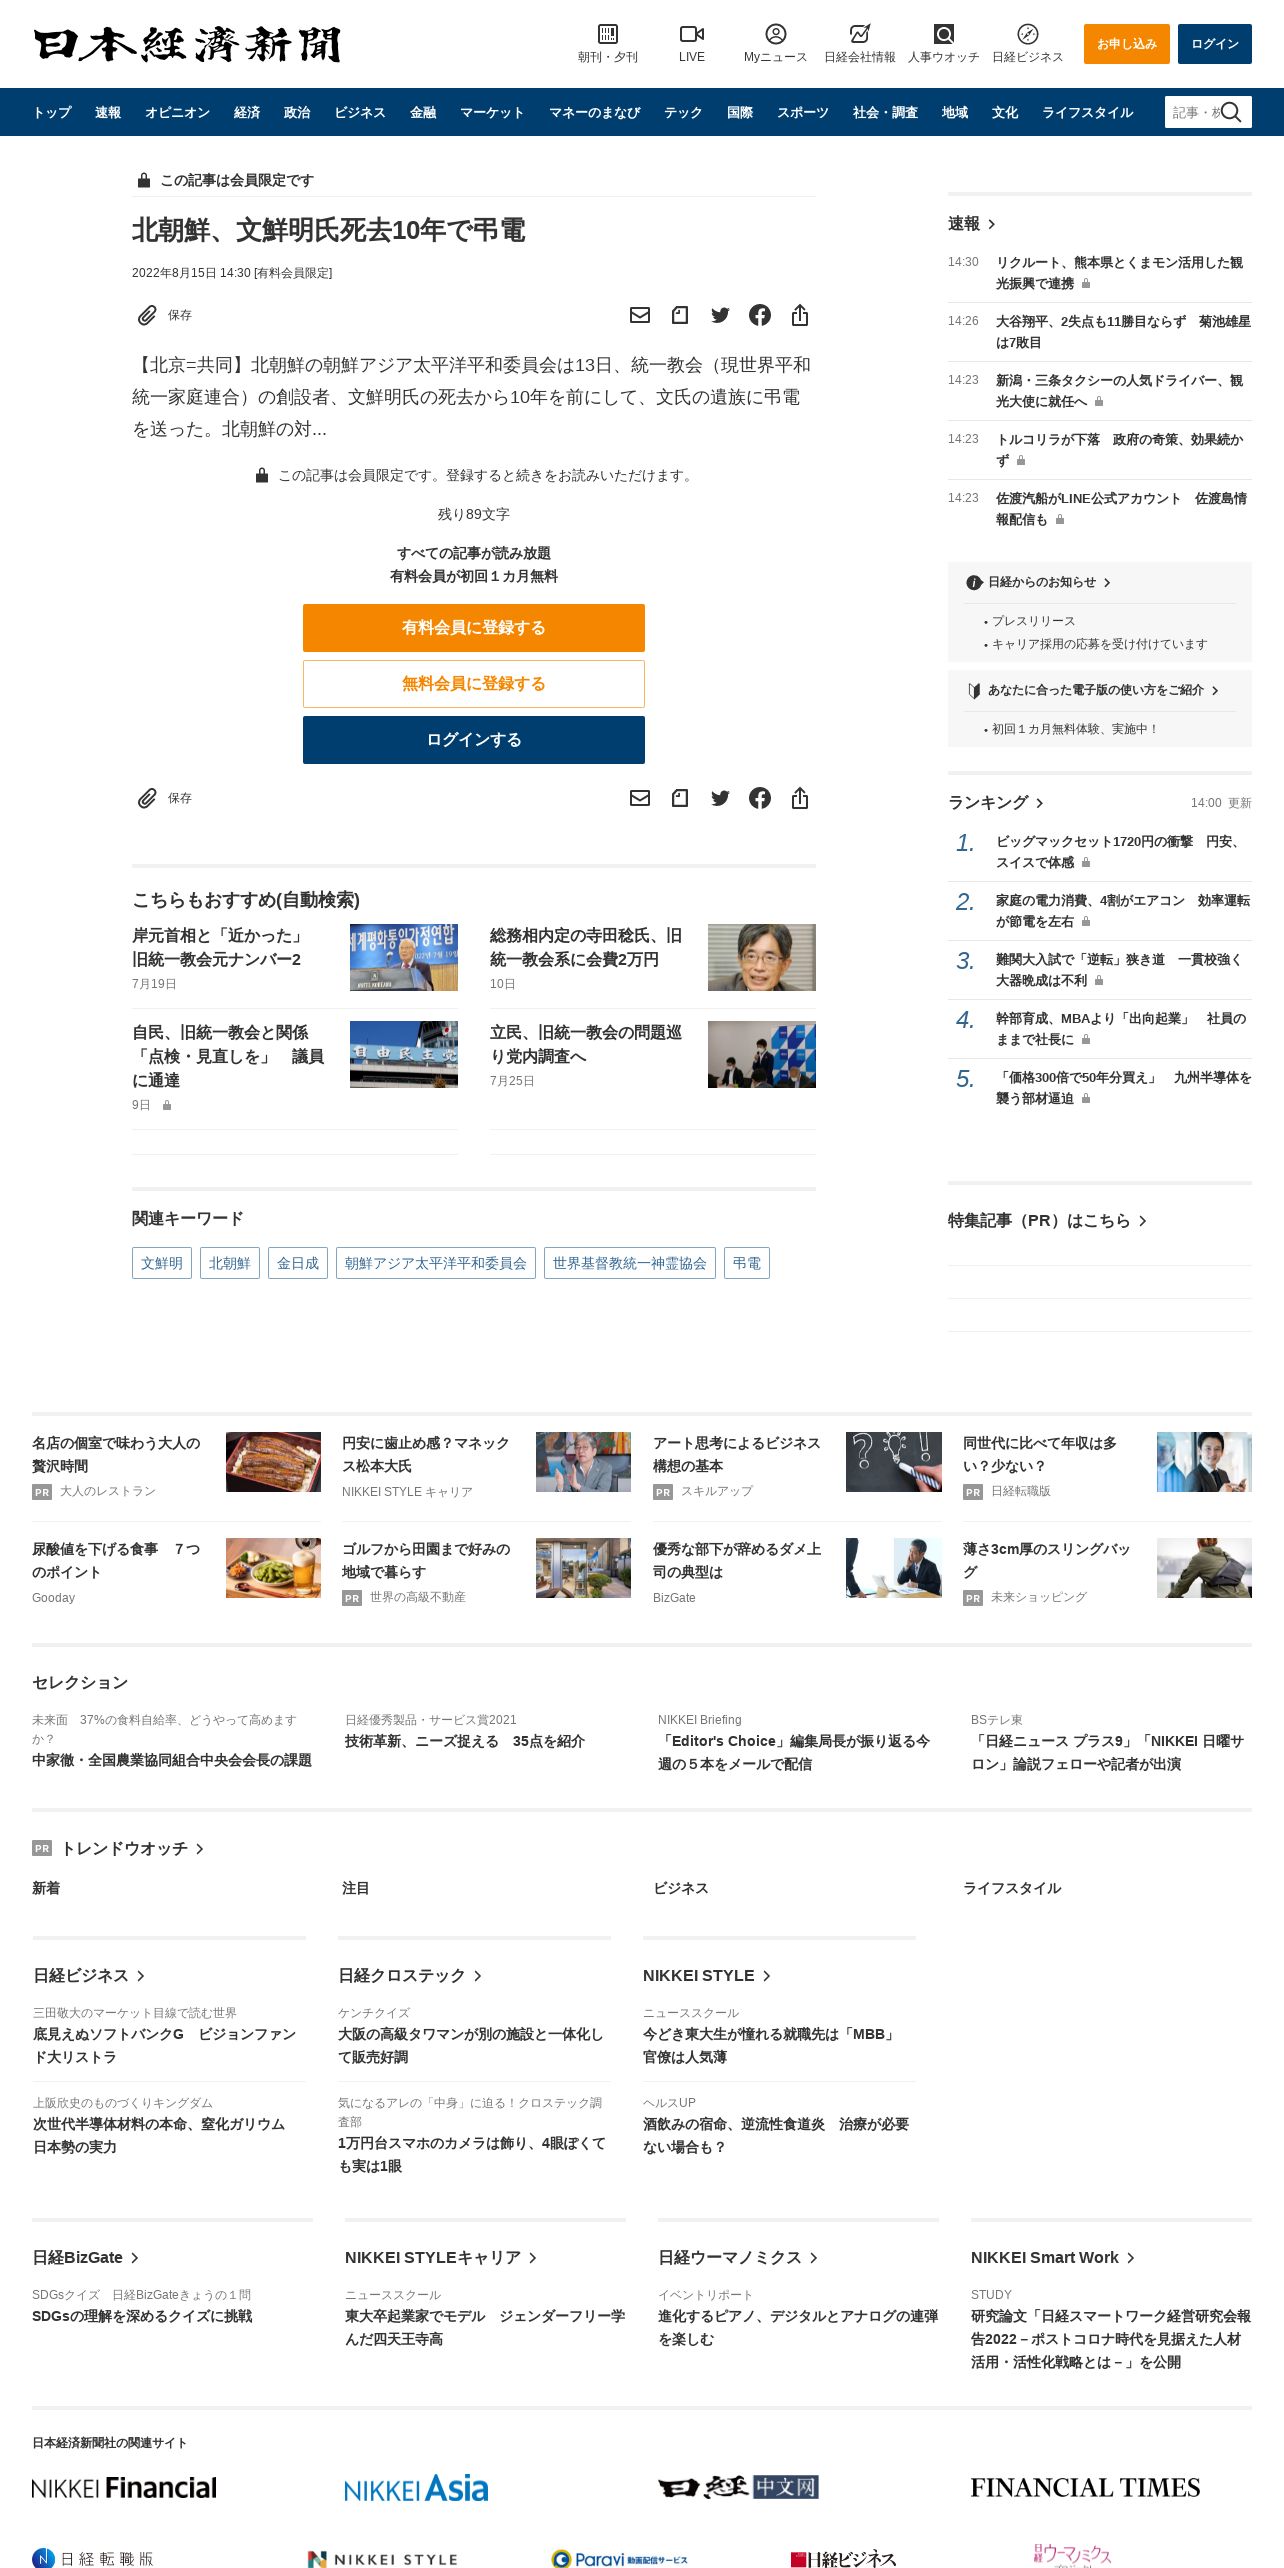Image resolution: width=1284 pixels, height=2568 pixels.
Task: Open the 日経中文网 logo link
Action: (x=738, y=2487)
